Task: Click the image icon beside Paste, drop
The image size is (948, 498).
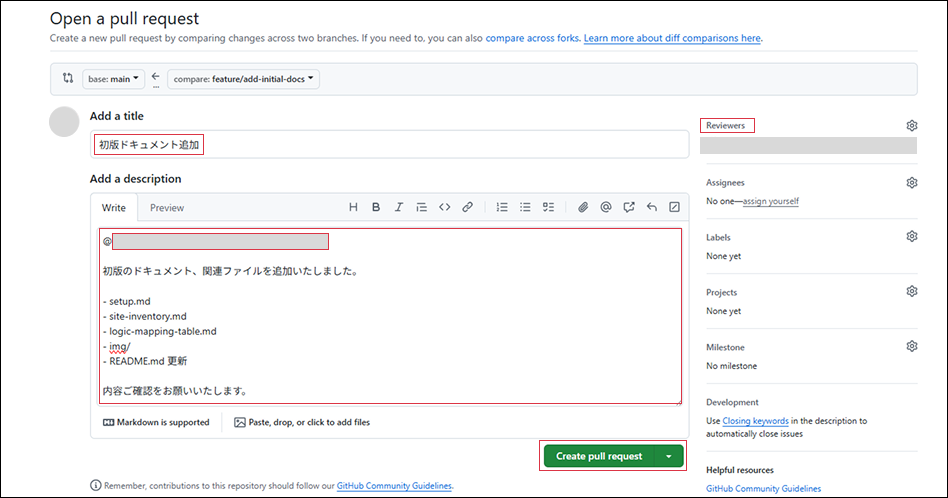Action: (240, 422)
